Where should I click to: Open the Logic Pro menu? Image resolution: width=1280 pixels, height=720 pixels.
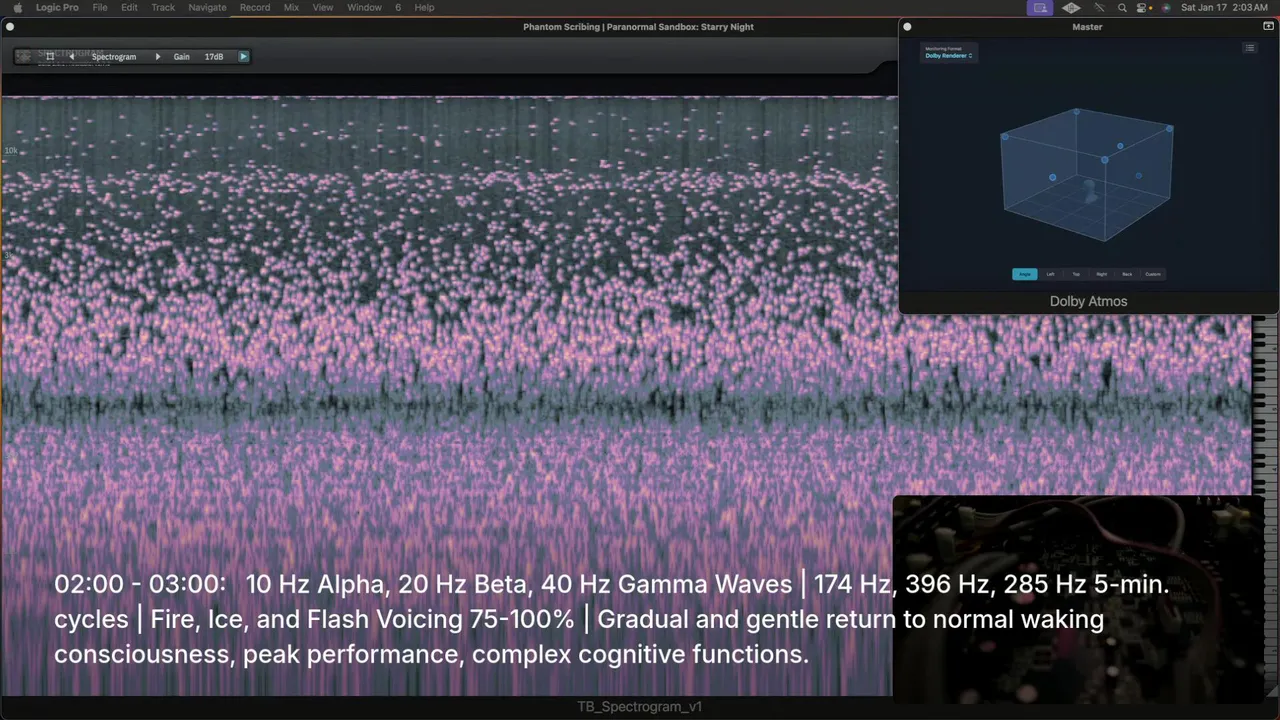tap(57, 7)
